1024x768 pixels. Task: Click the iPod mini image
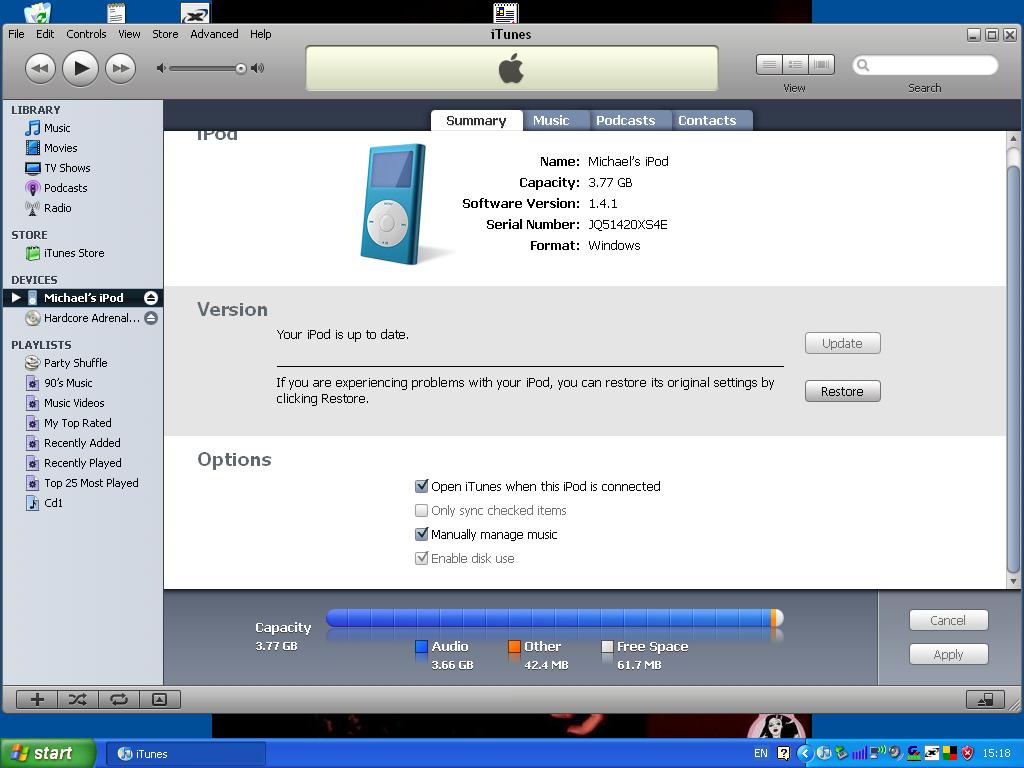[x=394, y=204]
